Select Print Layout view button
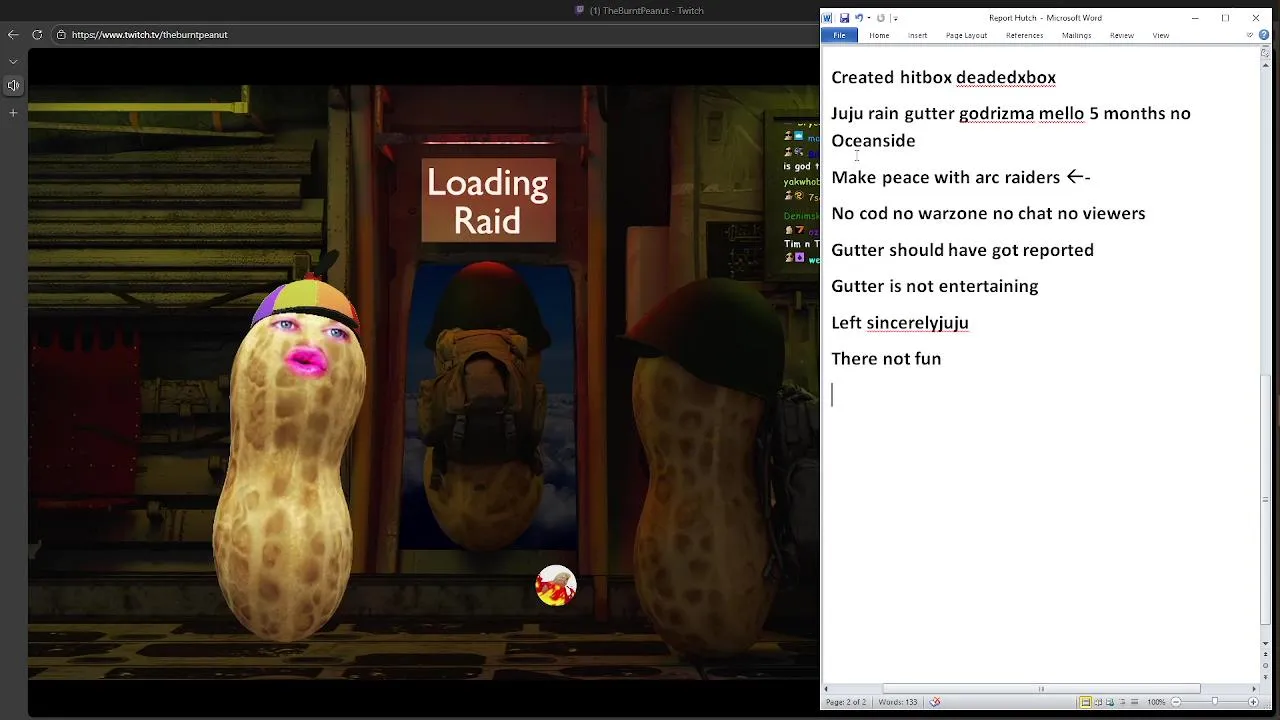1280x720 pixels. pos(1085,702)
